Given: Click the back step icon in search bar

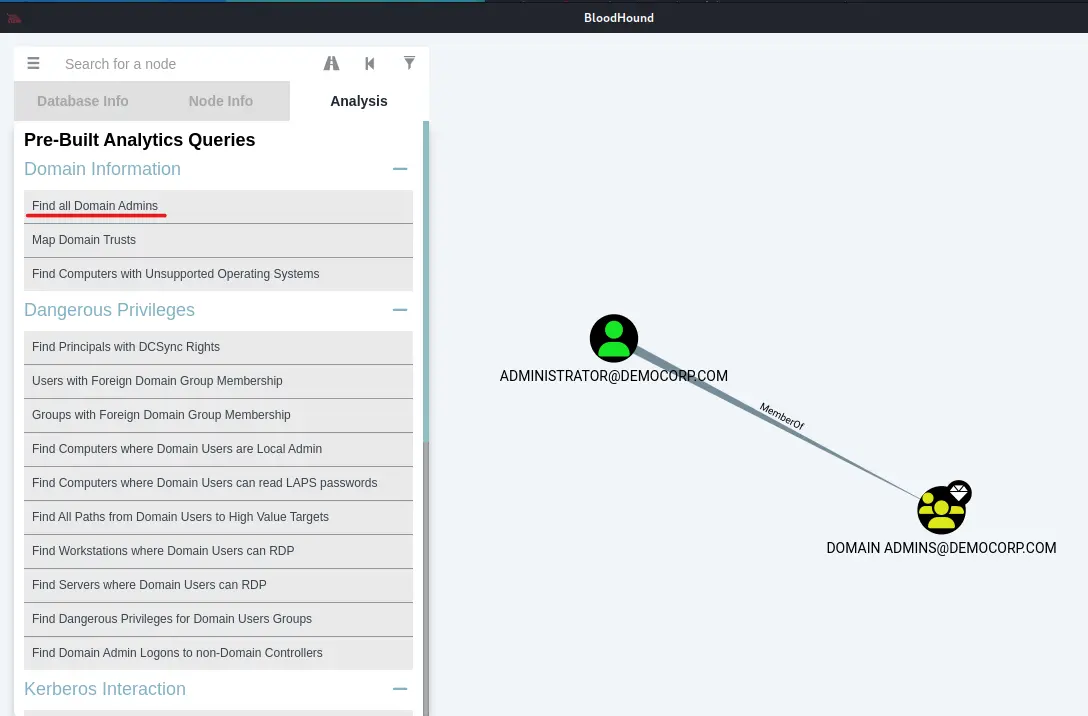Looking at the screenshot, I should 370,63.
